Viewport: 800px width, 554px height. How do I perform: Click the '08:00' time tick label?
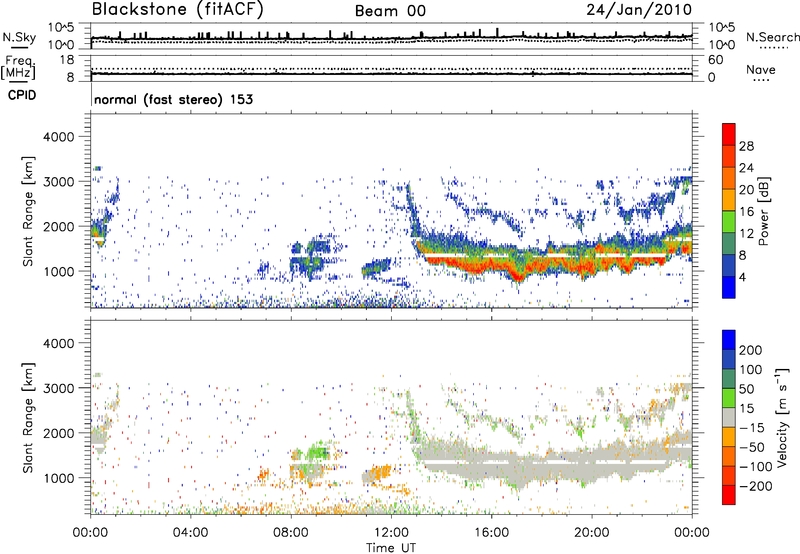pos(291,533)
